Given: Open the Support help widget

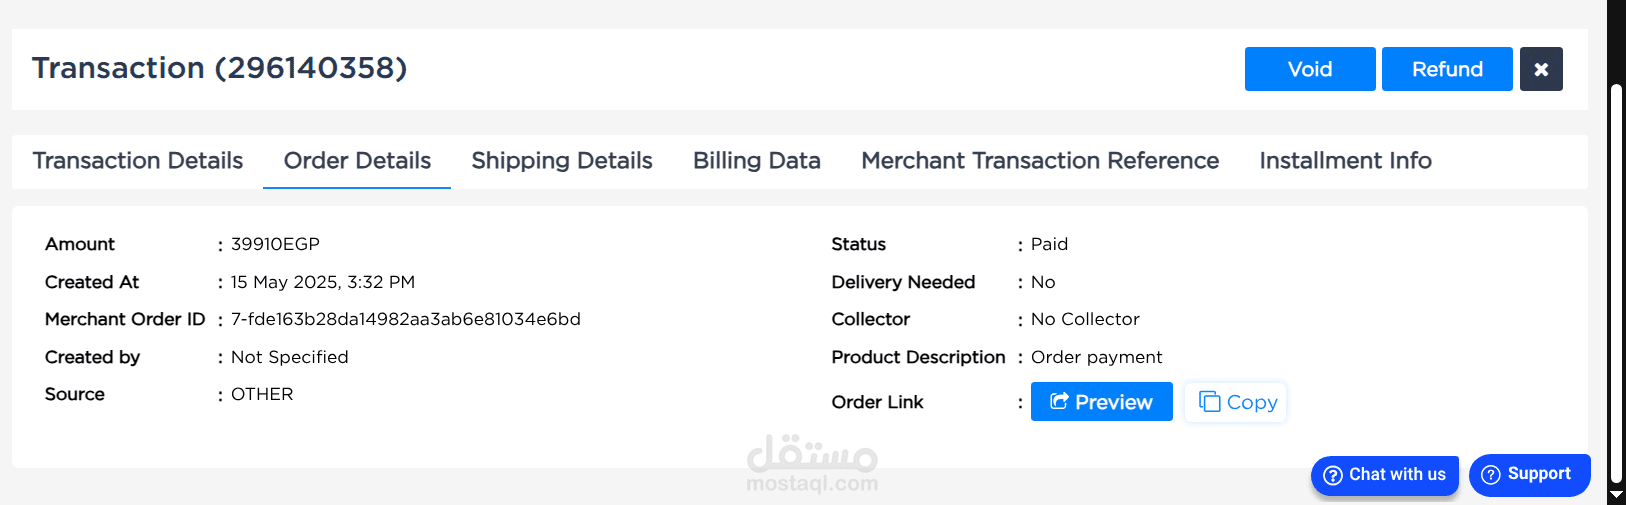Looking at the screenshot, I should pyautogui.click(x=1529, y=474).
